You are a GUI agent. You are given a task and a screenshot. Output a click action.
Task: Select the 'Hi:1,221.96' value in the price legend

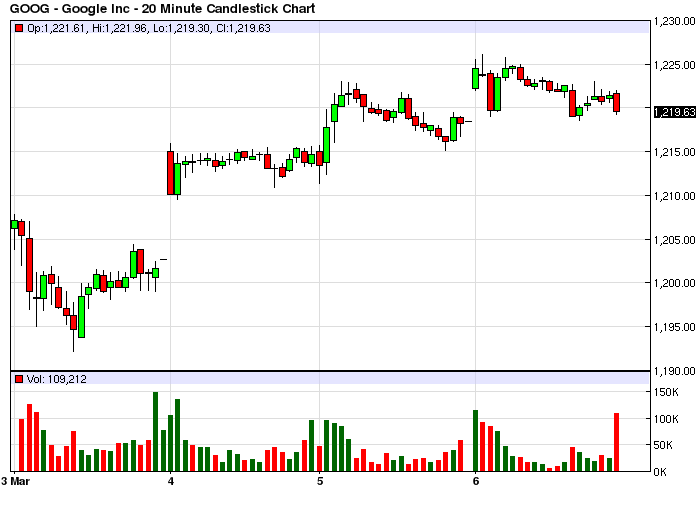[x=119, y=29]
